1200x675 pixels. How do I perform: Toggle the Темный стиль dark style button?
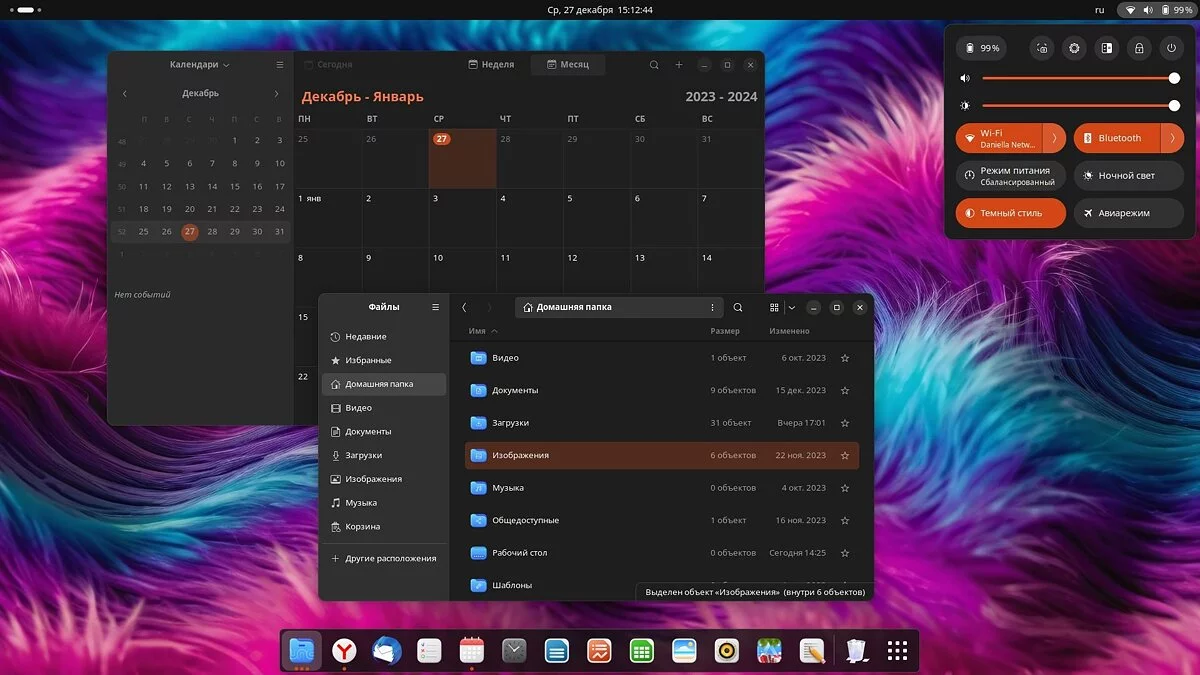click(x=1010, y=213)
